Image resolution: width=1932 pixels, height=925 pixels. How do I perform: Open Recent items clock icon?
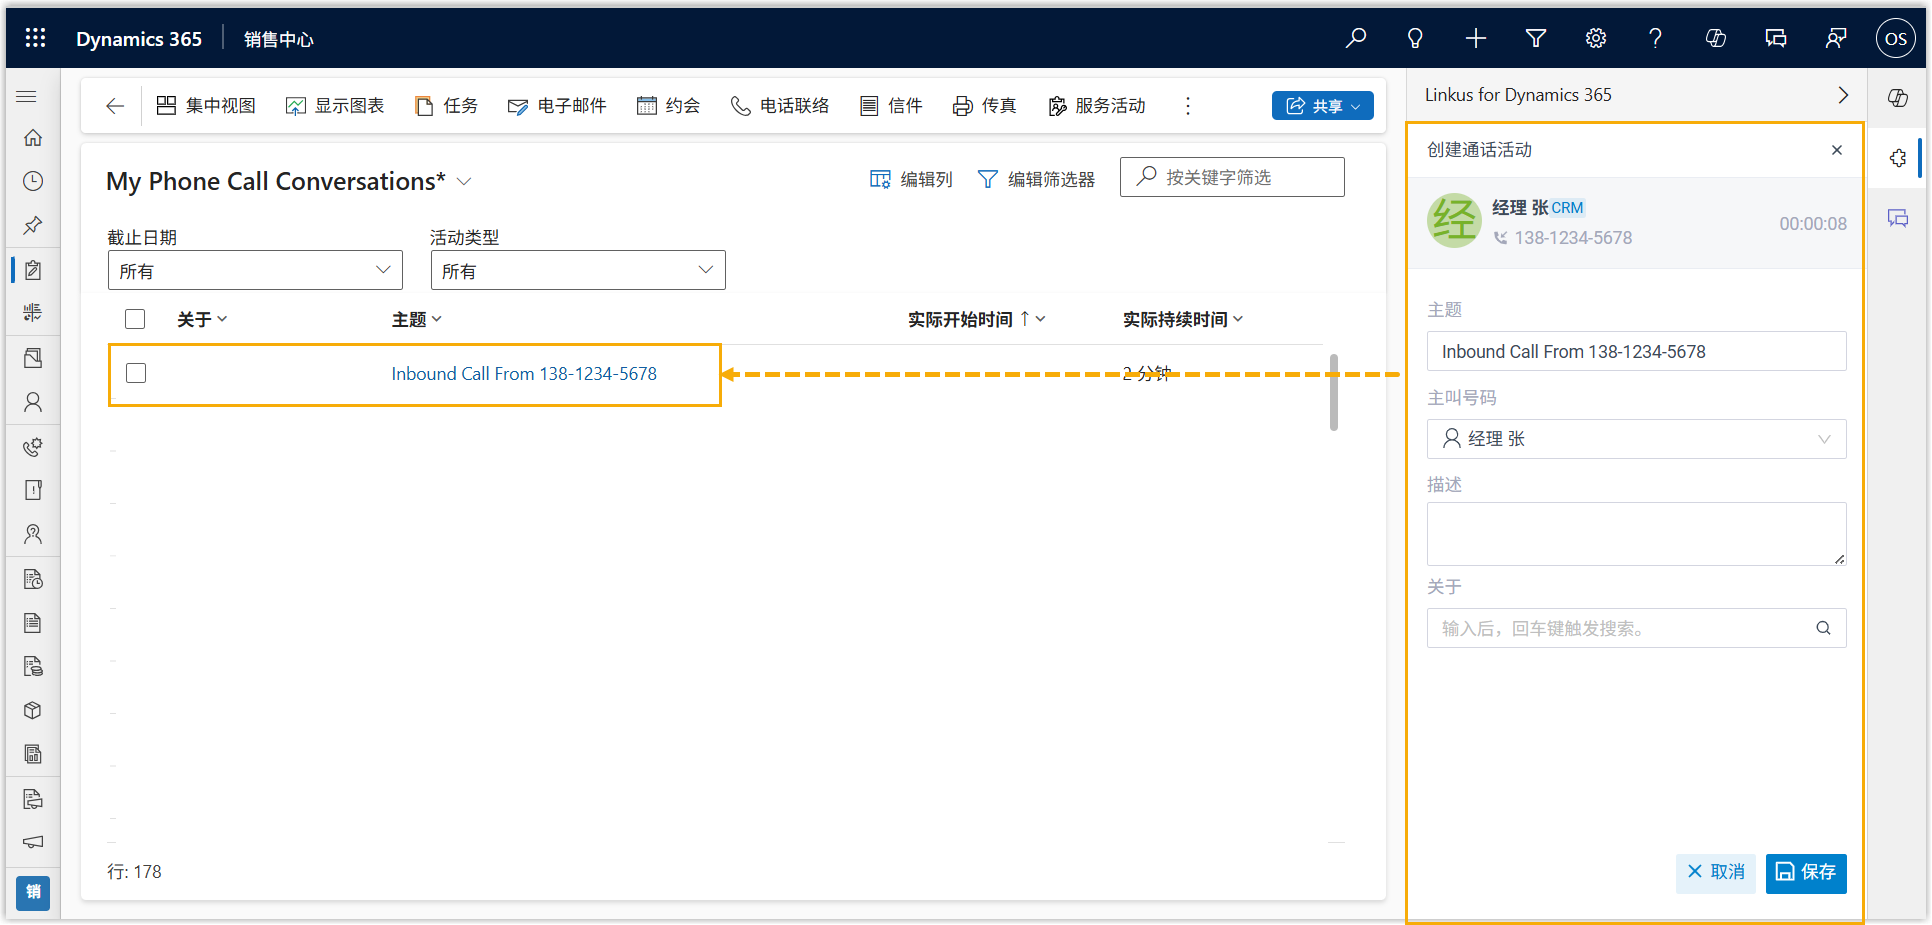click(x=33, y=181)
